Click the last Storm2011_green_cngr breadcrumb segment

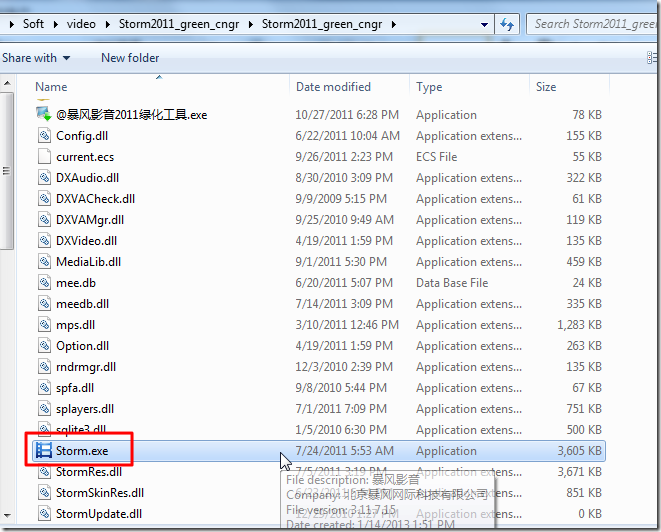click(322, 24)
